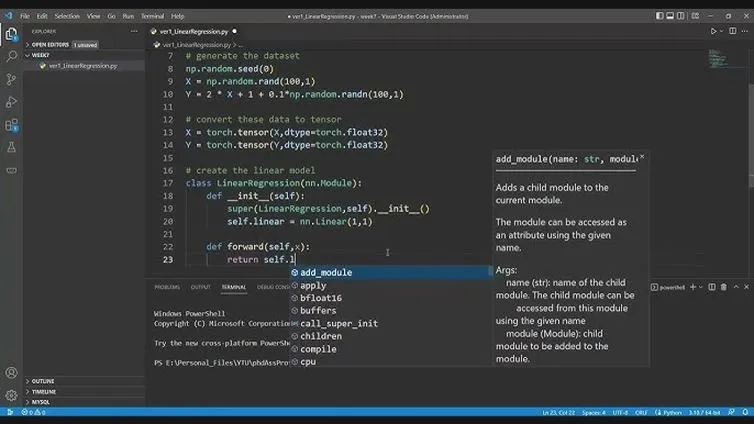Open the Run and Debug view
This screenshot has width=754, height=424.
[x=11, y=102]
